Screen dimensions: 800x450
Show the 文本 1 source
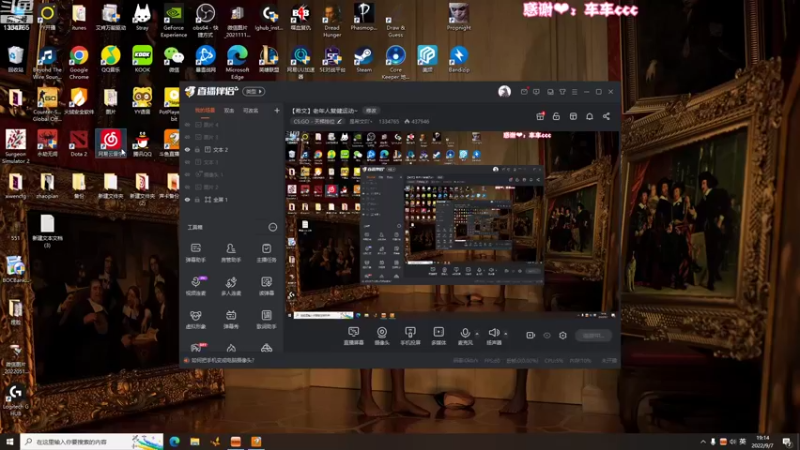(x=187, y=162)
